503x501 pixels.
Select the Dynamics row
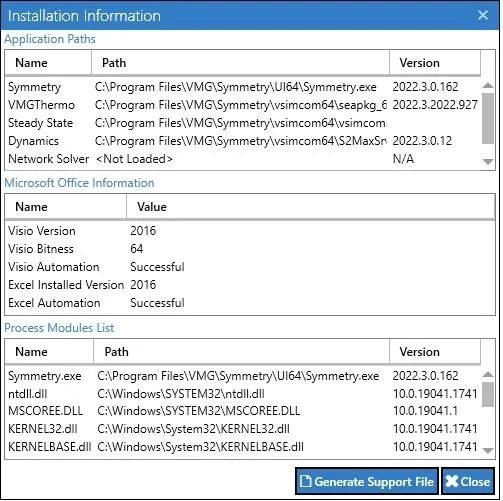pos(243,141)
